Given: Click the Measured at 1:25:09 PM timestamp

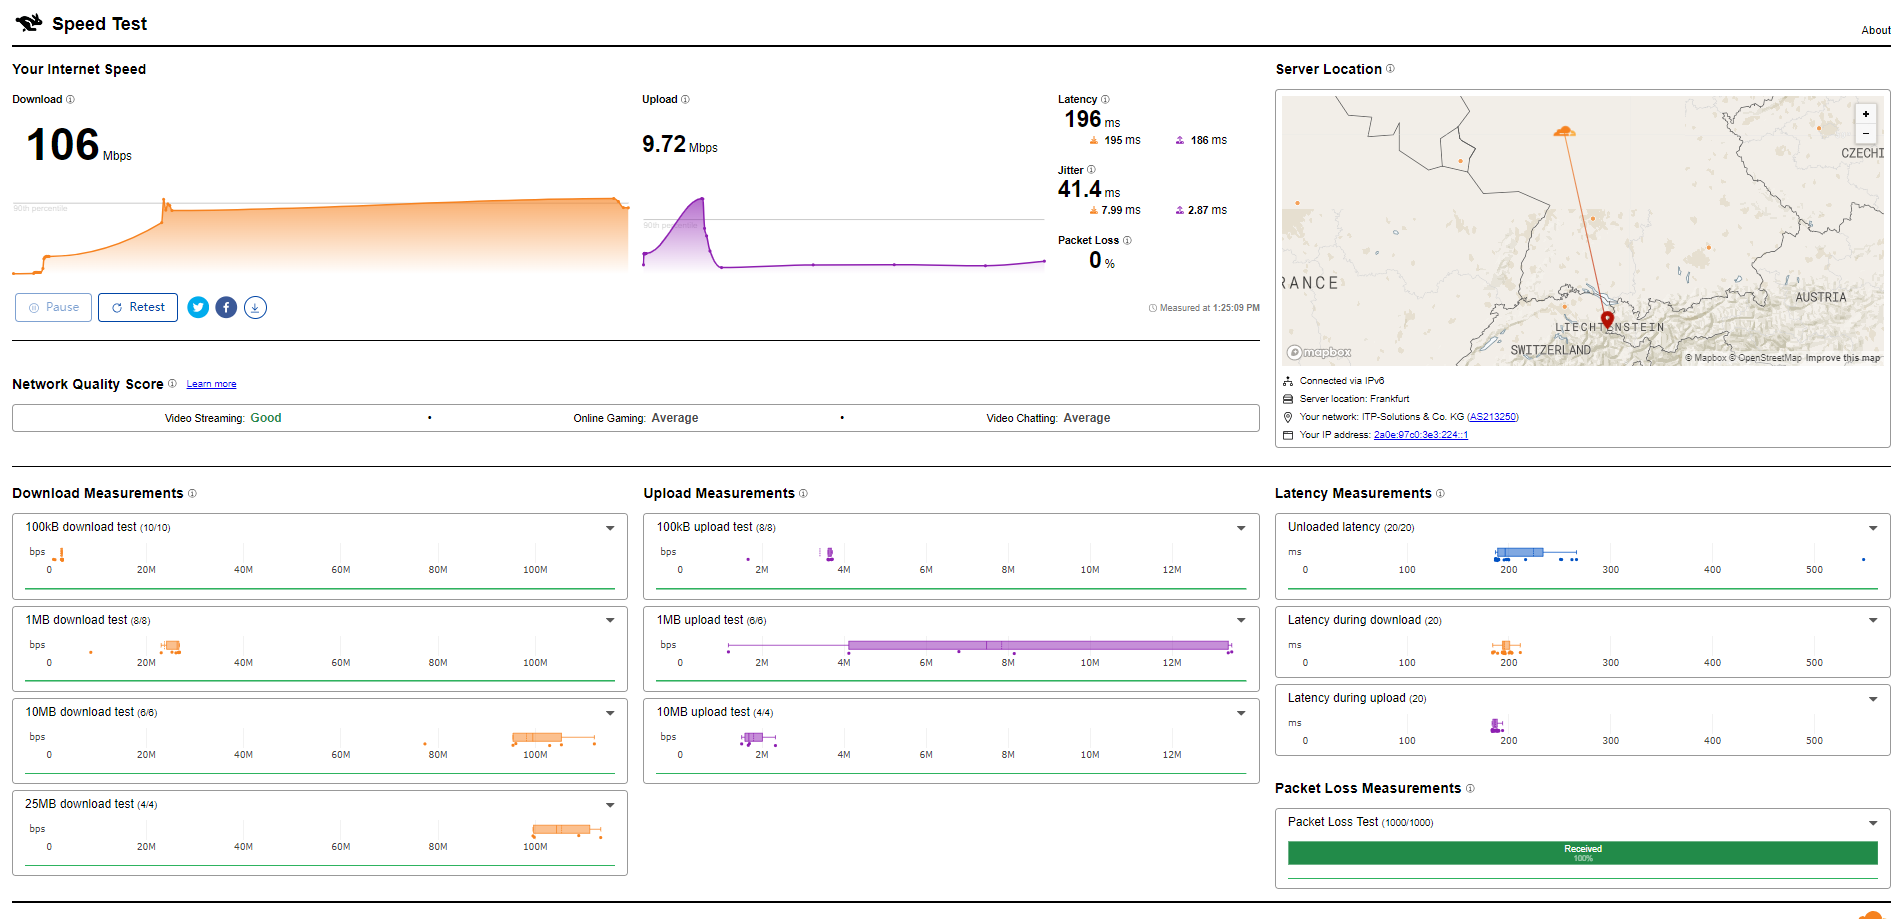Looking at the screenshot, I should (1204, 308).
